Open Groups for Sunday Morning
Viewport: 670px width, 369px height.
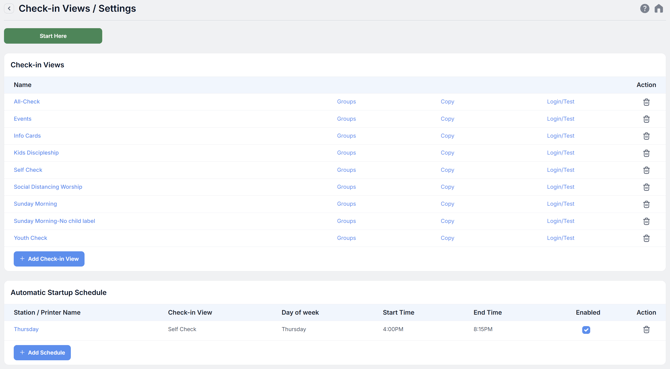[346, 204]
